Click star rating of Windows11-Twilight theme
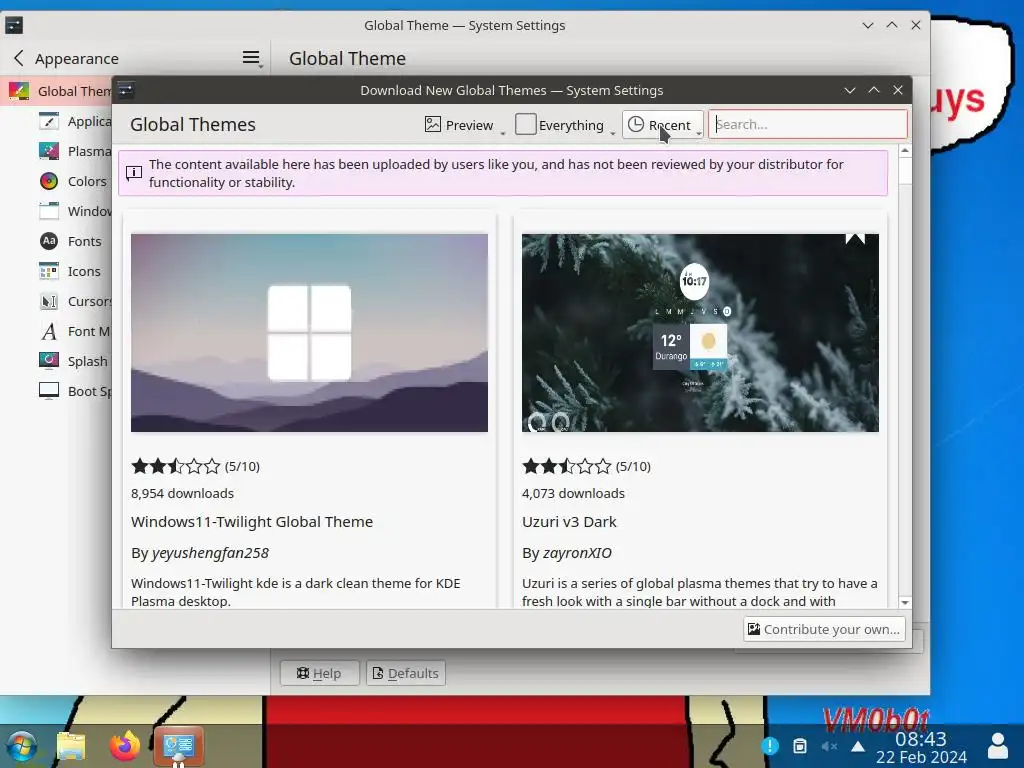This screenshot has width=1024, height=768. (x=176, y=466)
